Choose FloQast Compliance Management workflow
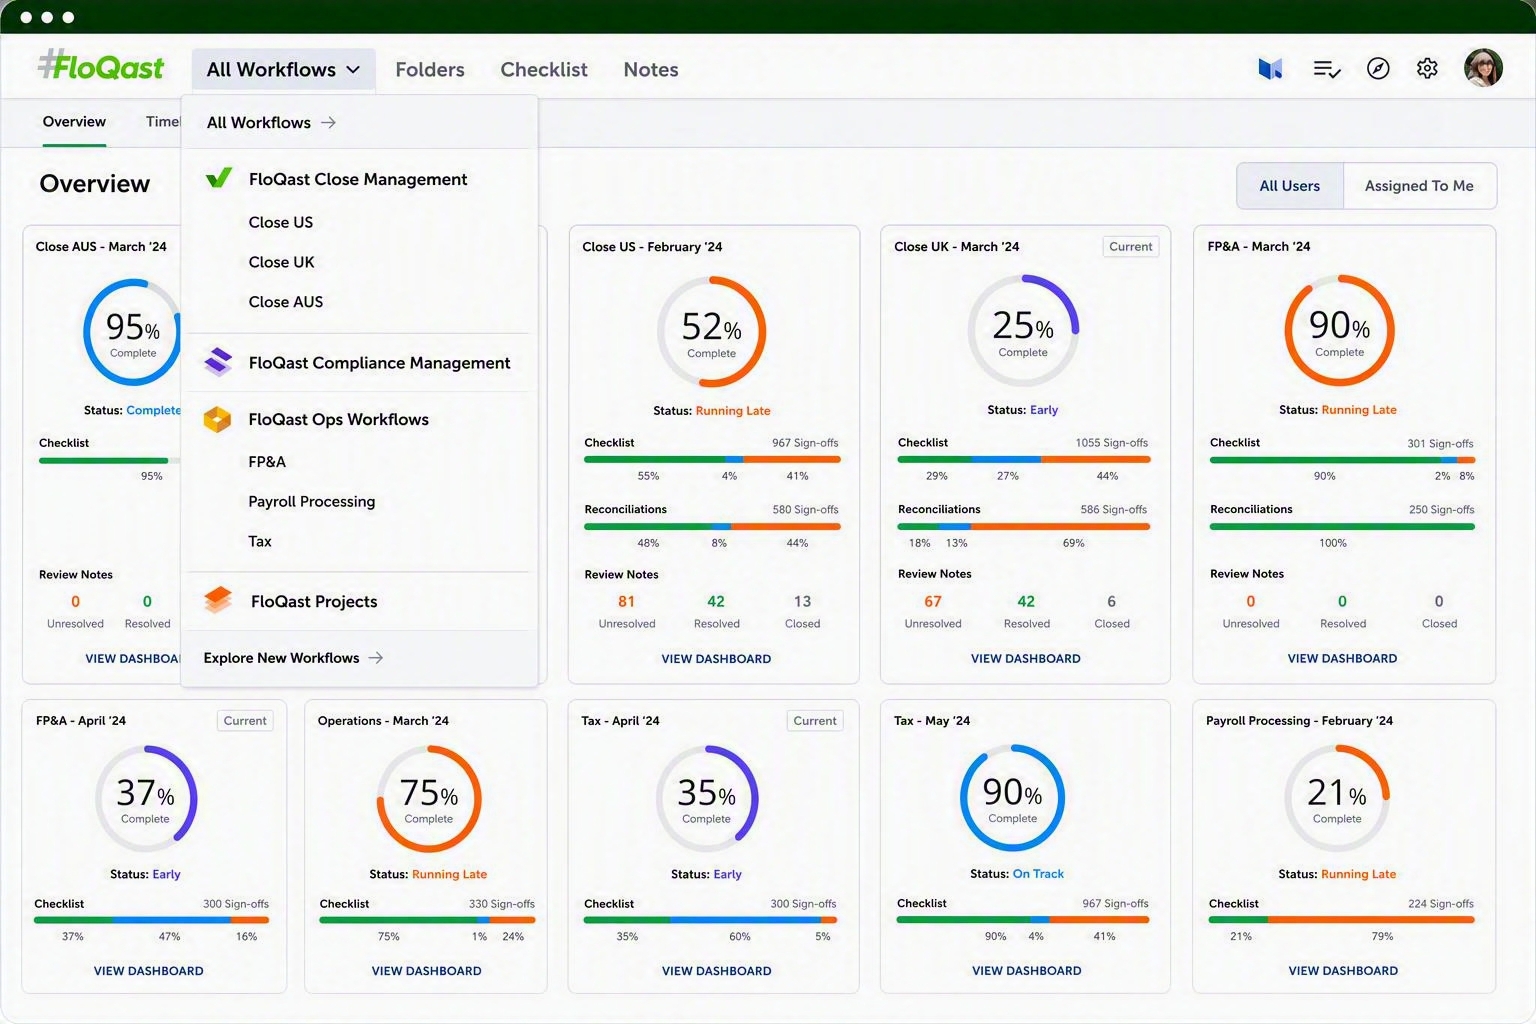 380,362
